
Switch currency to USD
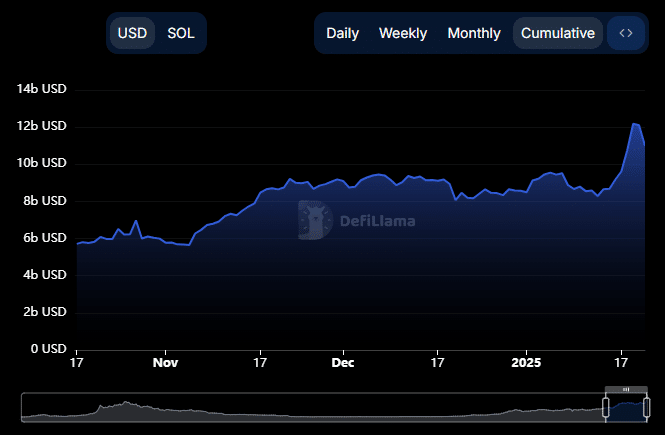click(132, 33)
